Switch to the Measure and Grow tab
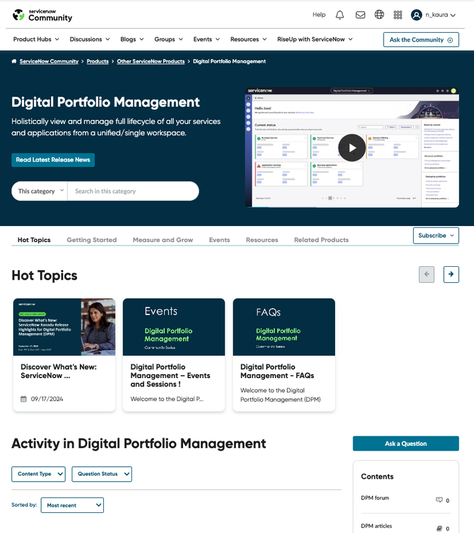The image size is (474, 533). (x=163, y=240)
